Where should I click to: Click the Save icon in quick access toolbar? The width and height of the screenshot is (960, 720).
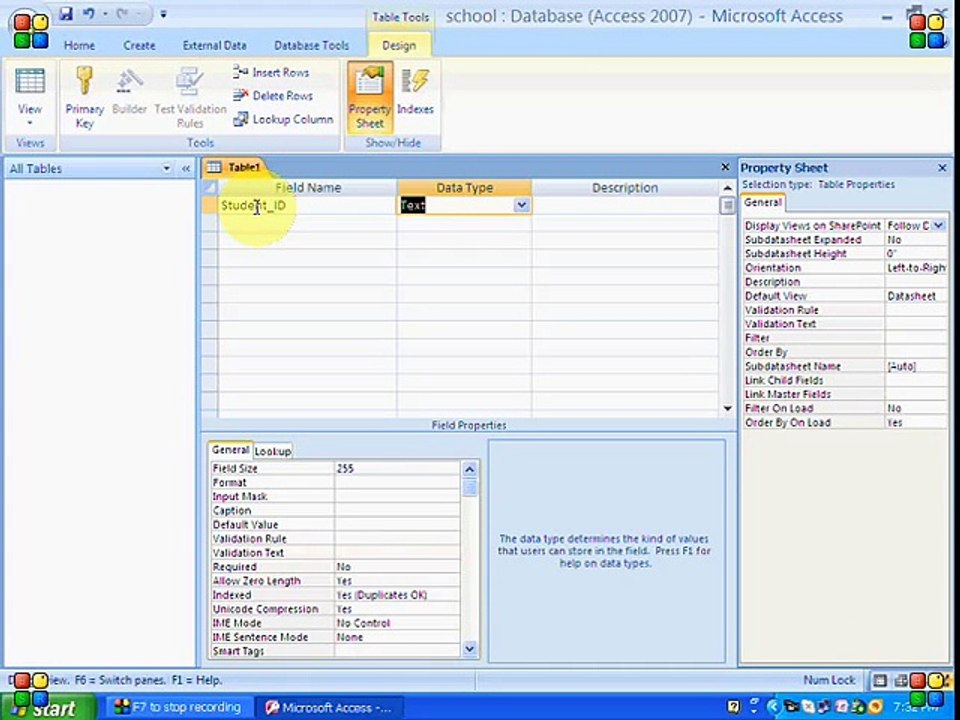point(66,13)
